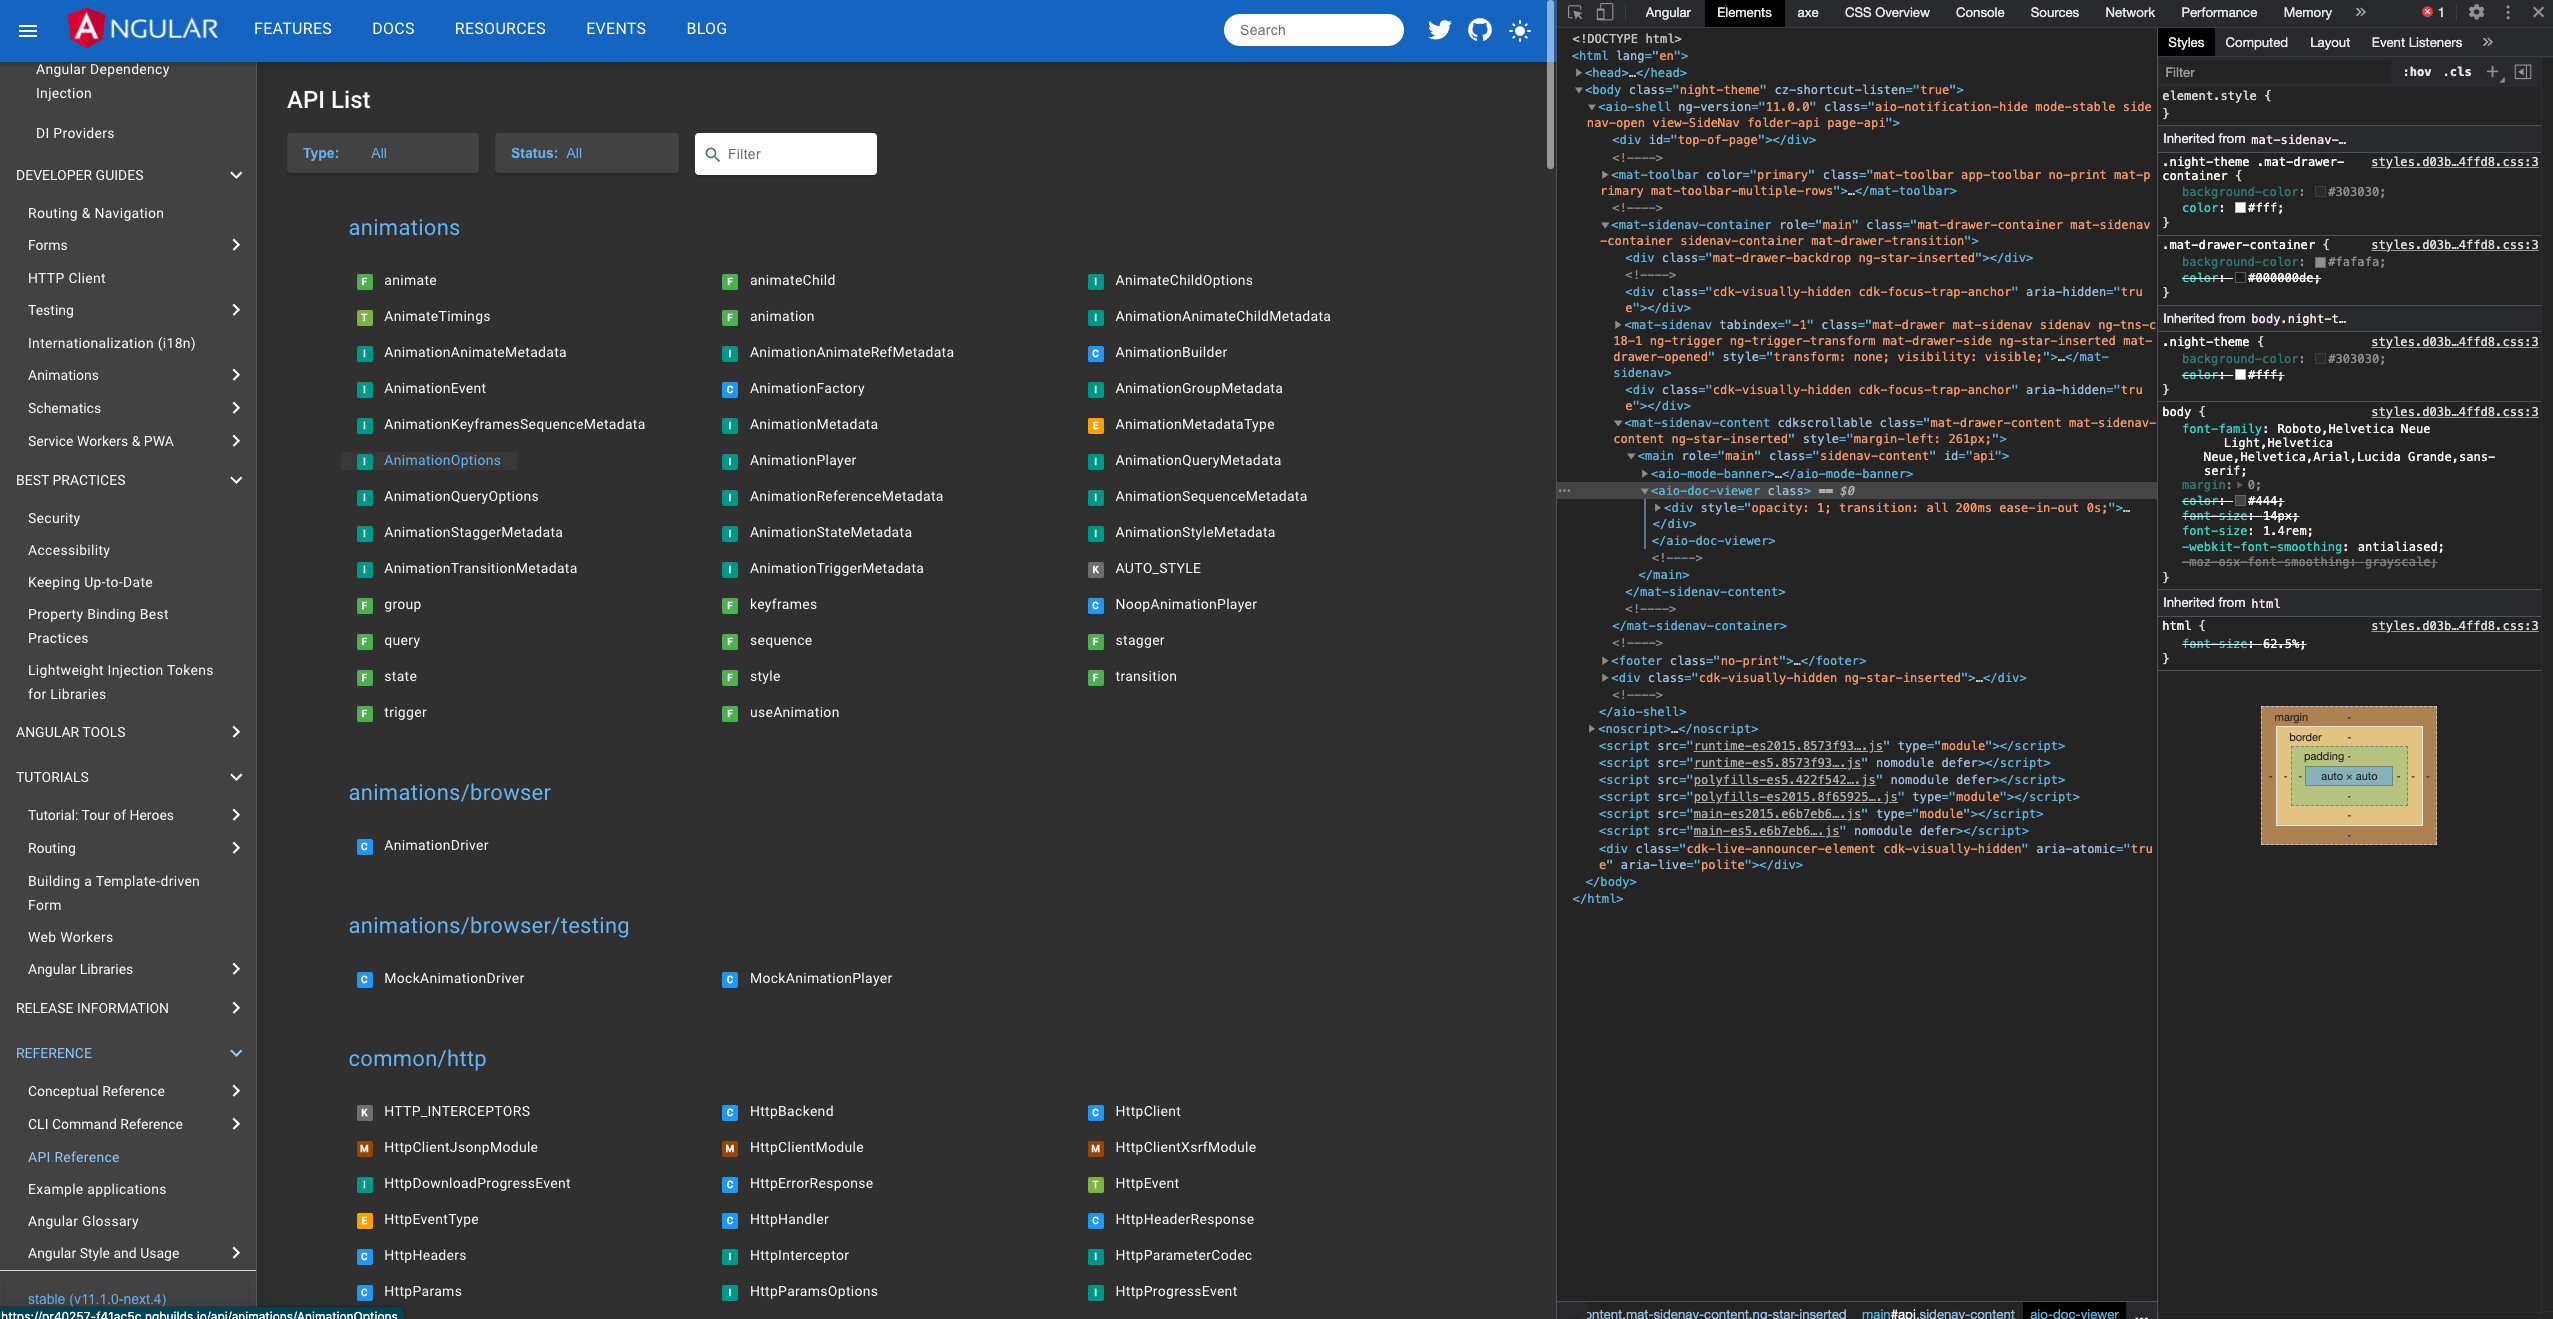Click const icon beside HTTP_INTERCEPTORS
This screenshot has height=1319, width=2553.
tap(365, 1112)
